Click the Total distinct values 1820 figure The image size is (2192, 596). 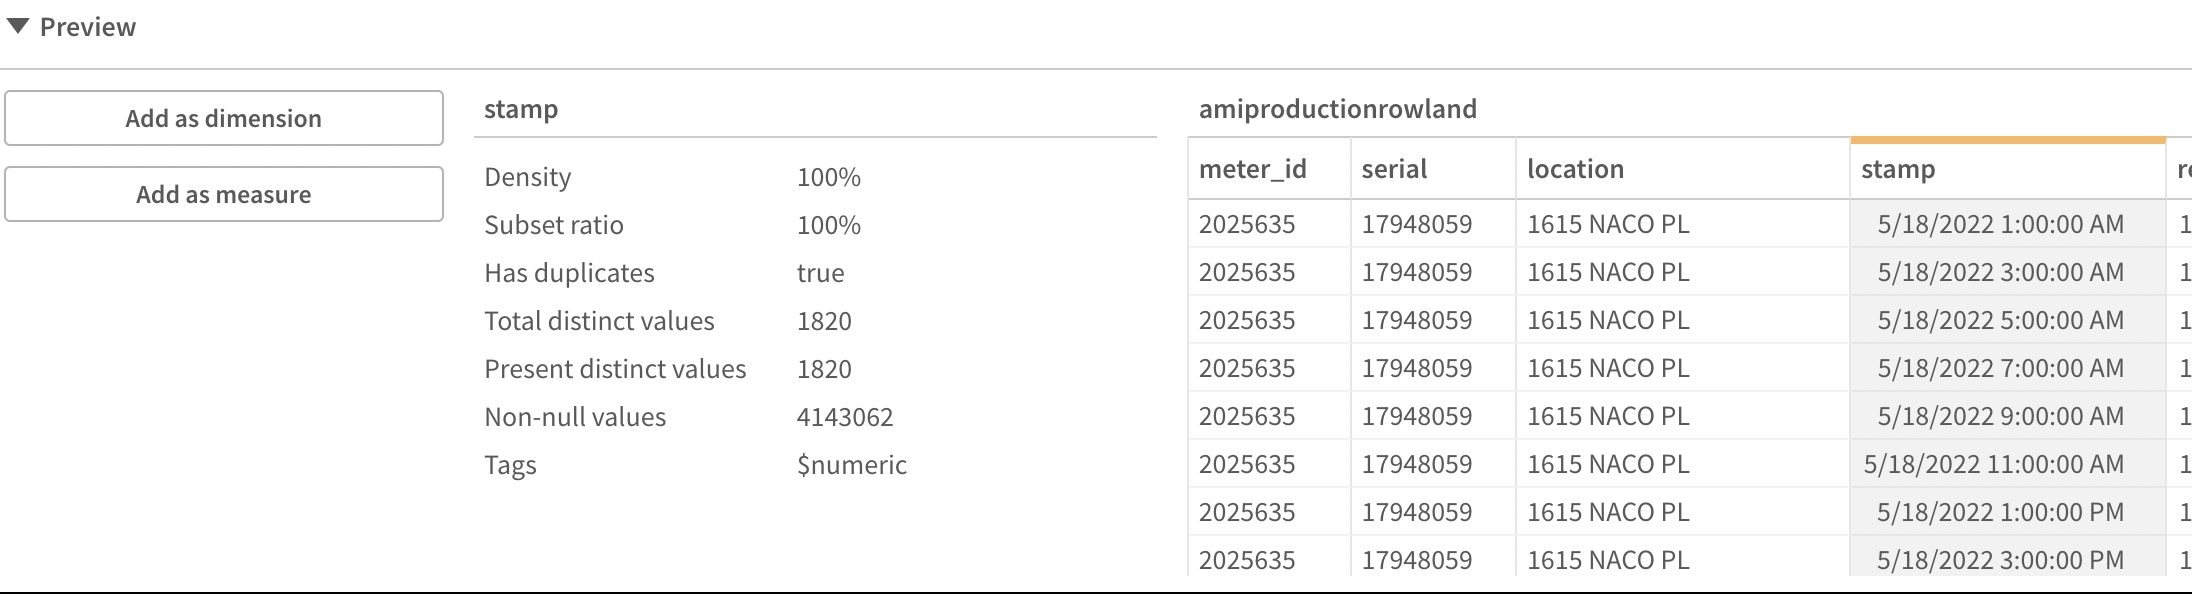pyautogui.click(x=824, y=321)
